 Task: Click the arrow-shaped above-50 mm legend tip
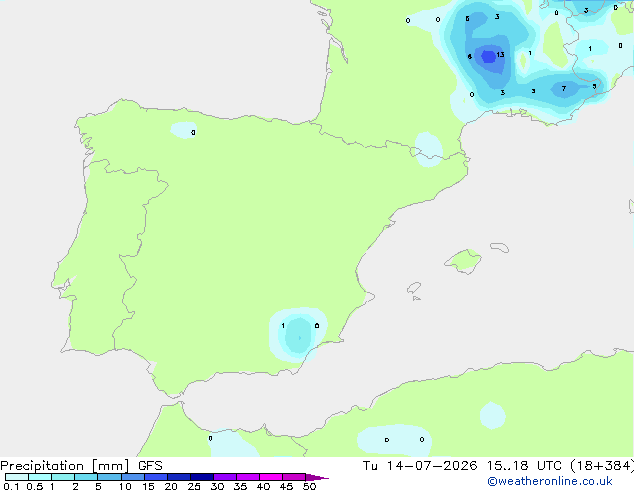pyautogui.click(x=317, y=477)
